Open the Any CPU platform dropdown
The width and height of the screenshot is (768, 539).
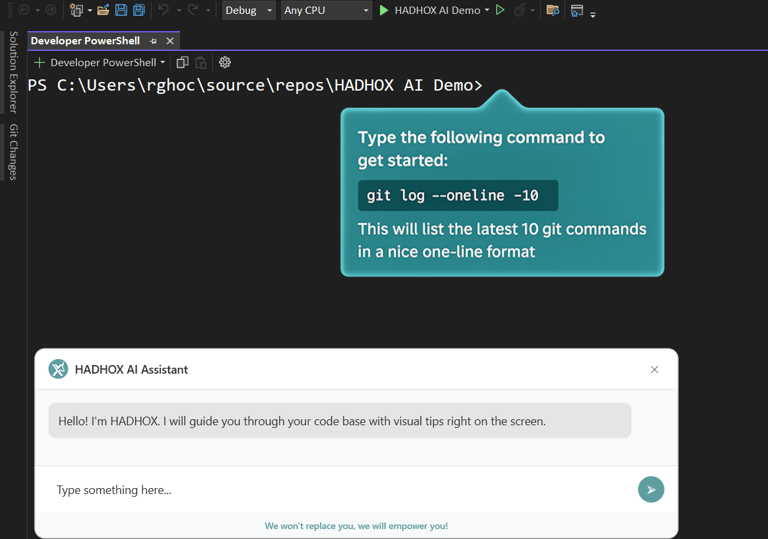(x=326, y=10)
